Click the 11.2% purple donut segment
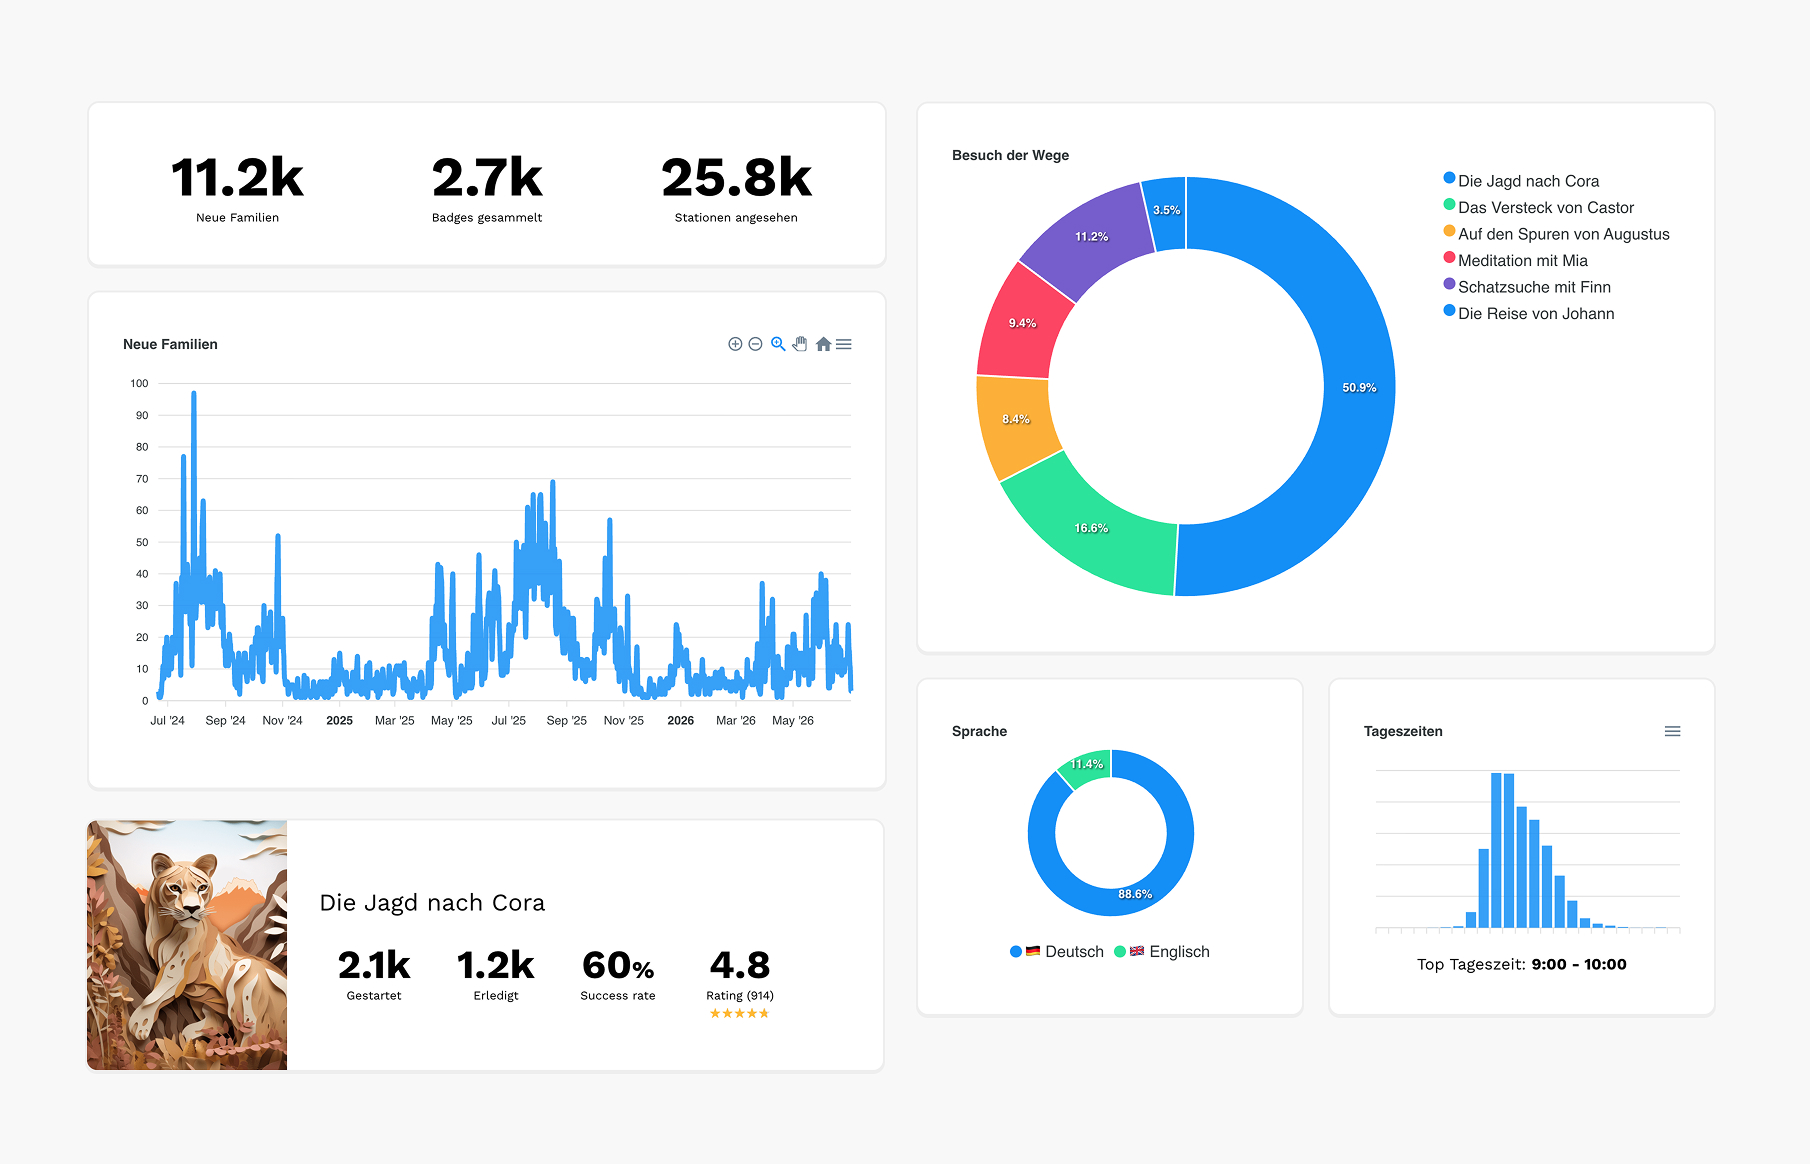Screen dimensions: 1810x1164 1091,237
